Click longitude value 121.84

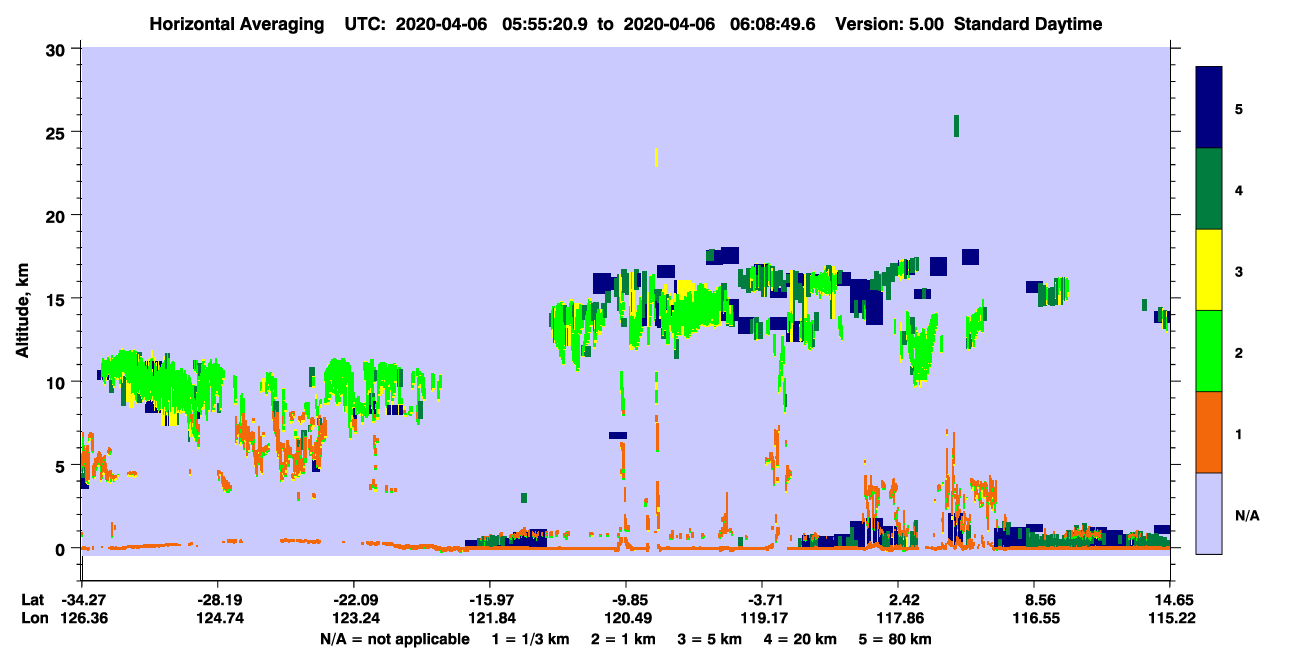pyautogui.click(x=490, y=619)
